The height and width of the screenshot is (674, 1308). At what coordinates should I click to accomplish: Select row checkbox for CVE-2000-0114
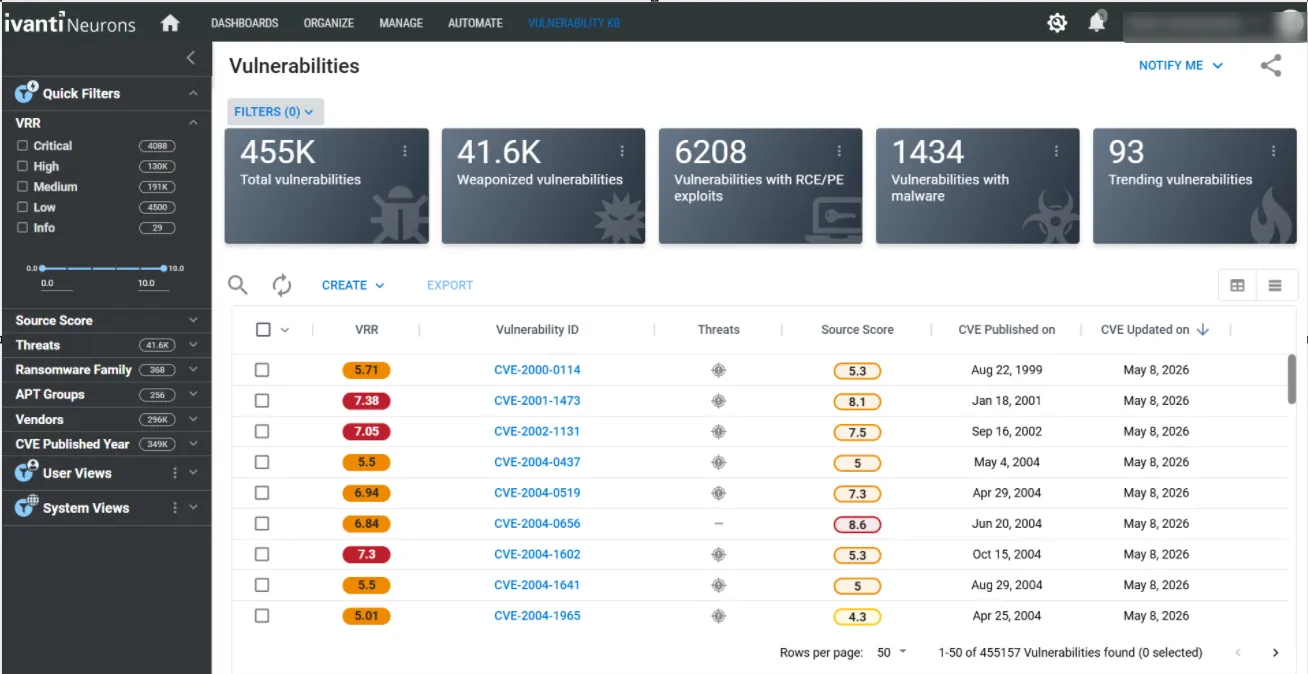pyautogui.click(x=262, y=370)
